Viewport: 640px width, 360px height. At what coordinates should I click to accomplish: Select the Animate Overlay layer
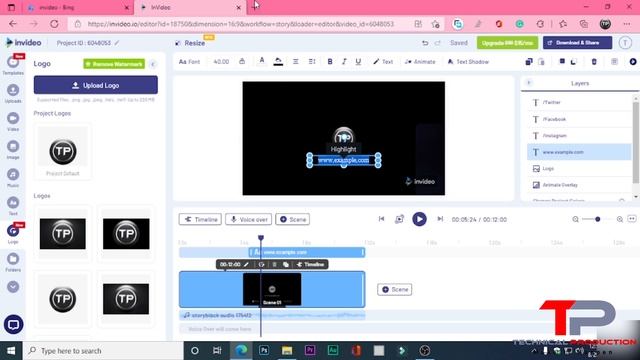click(579, 185)
